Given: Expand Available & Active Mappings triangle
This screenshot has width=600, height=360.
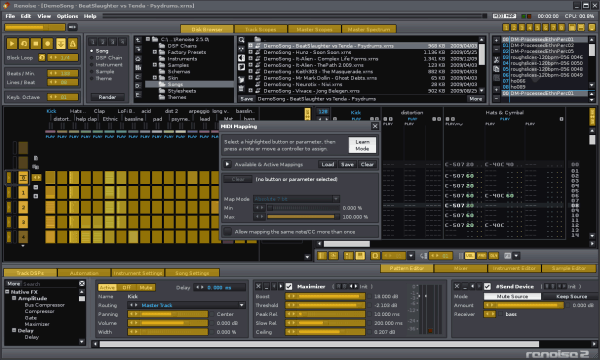Looking at the screenshot, I should [x=227, y=164].
